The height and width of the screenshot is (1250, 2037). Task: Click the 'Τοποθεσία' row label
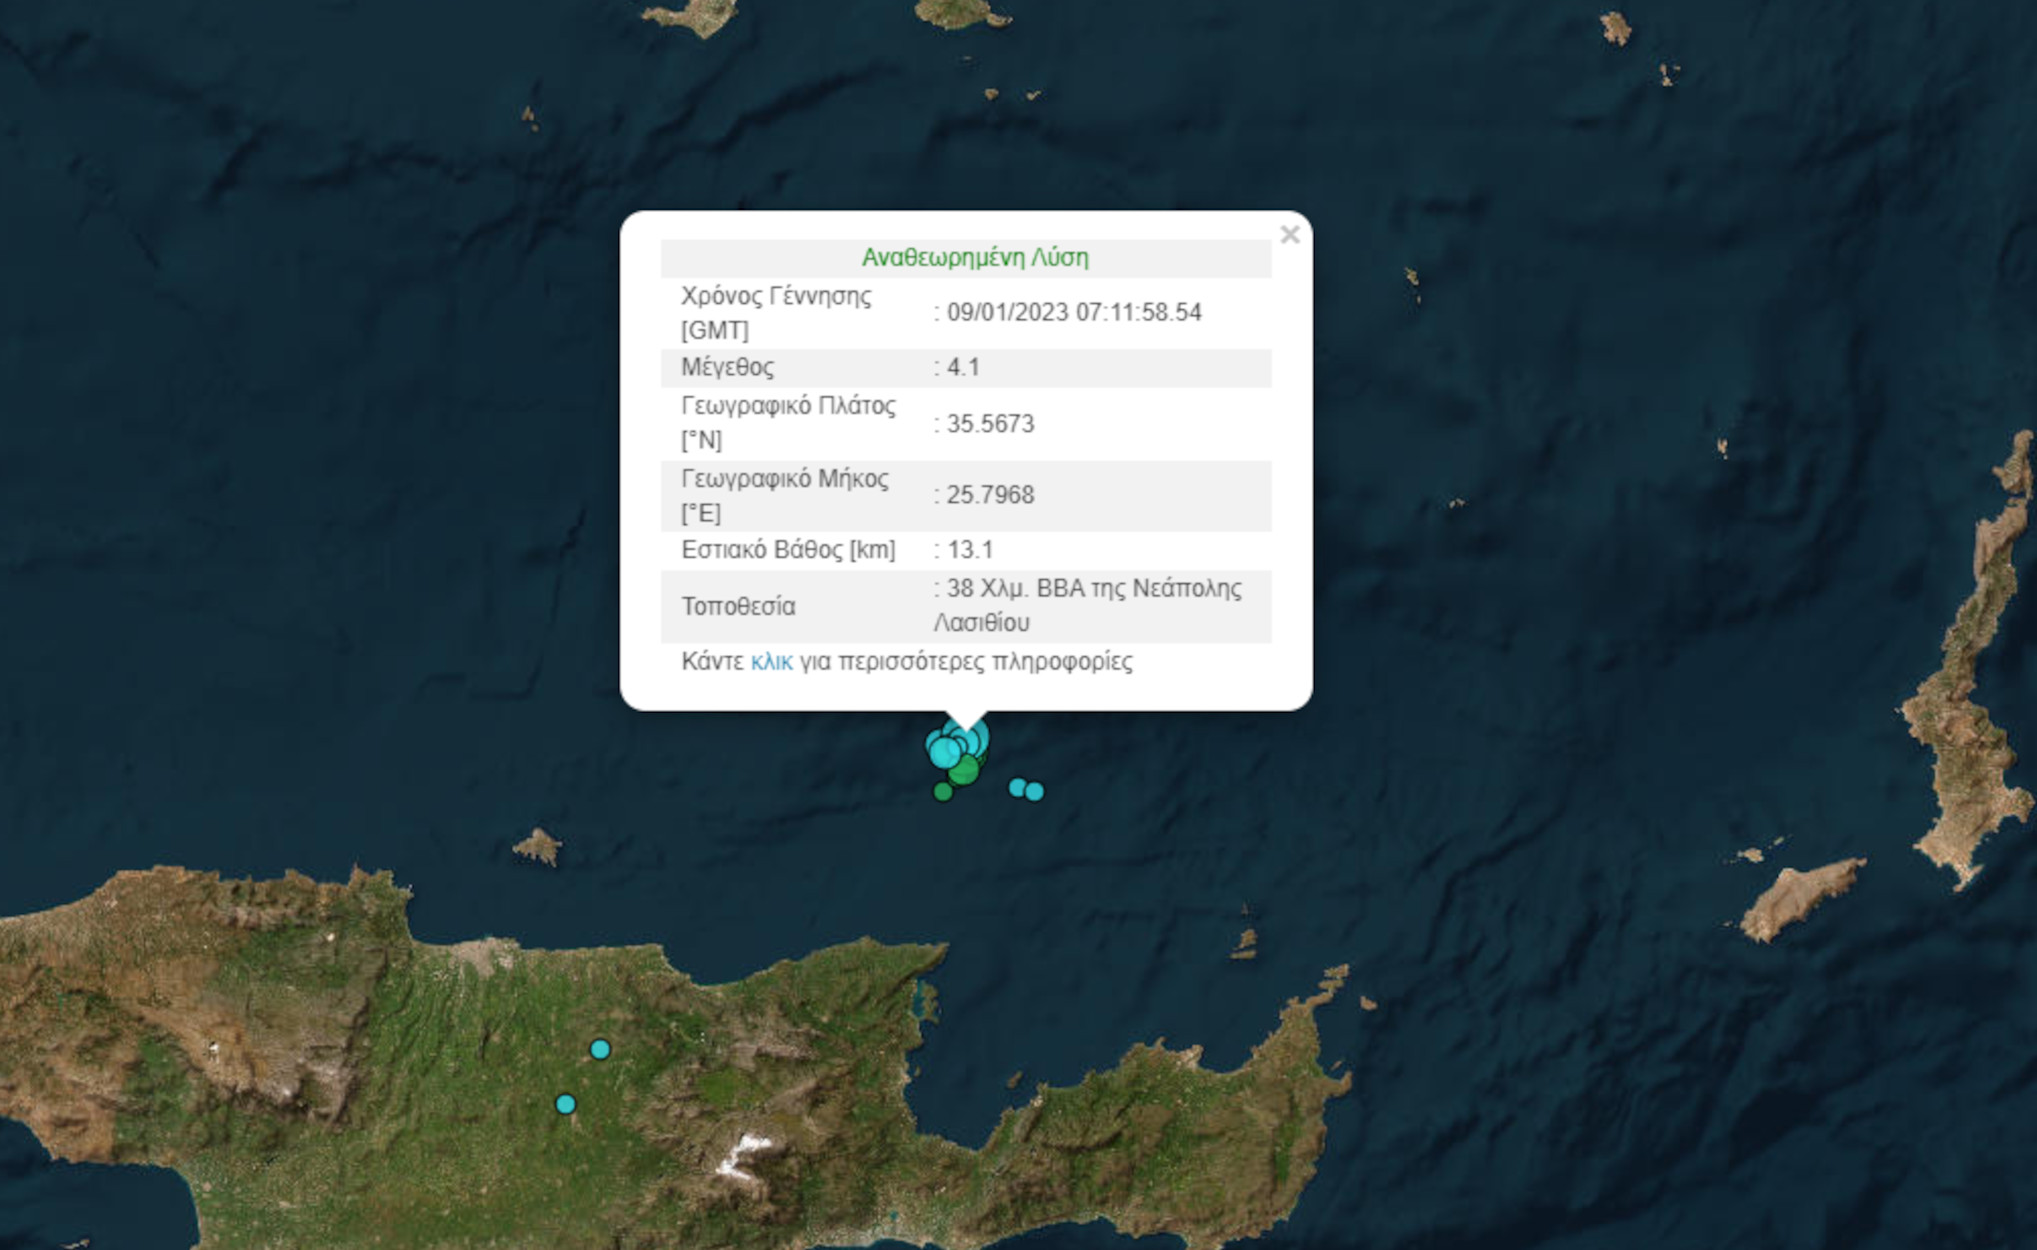click(738, 607)
